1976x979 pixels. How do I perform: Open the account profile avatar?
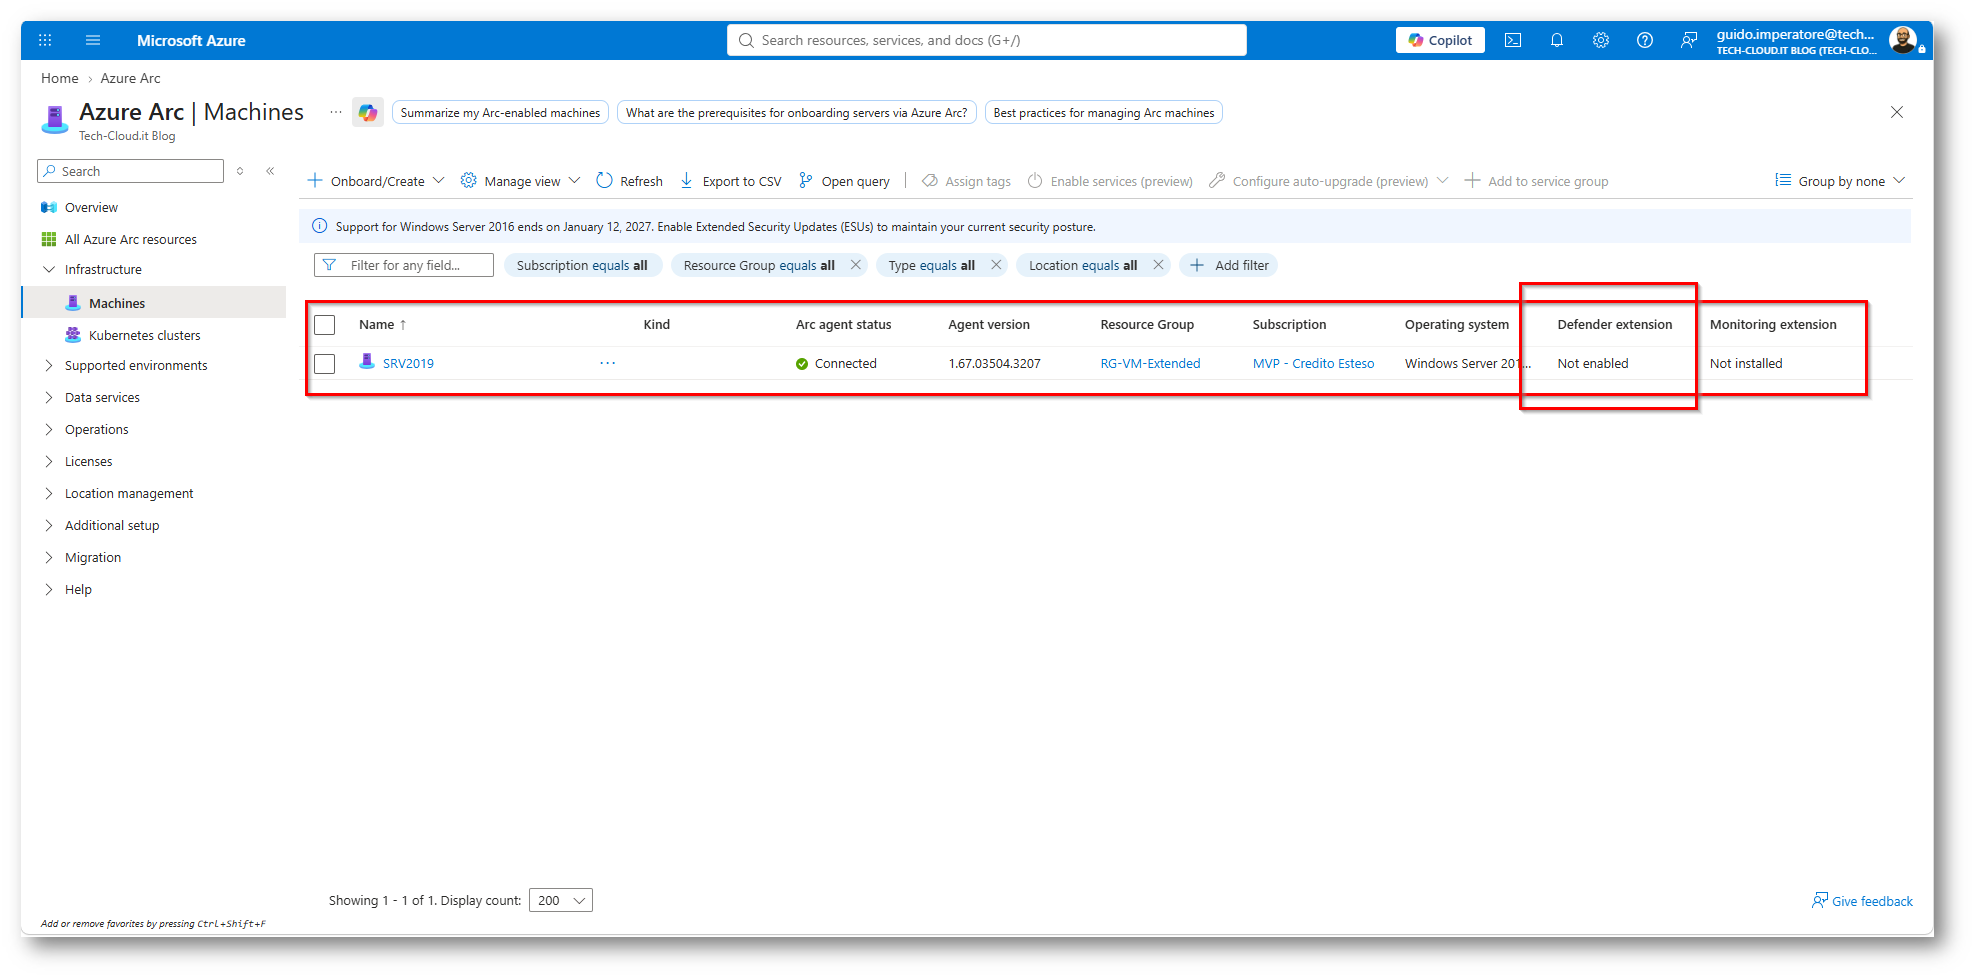(x=1902, y=40)
